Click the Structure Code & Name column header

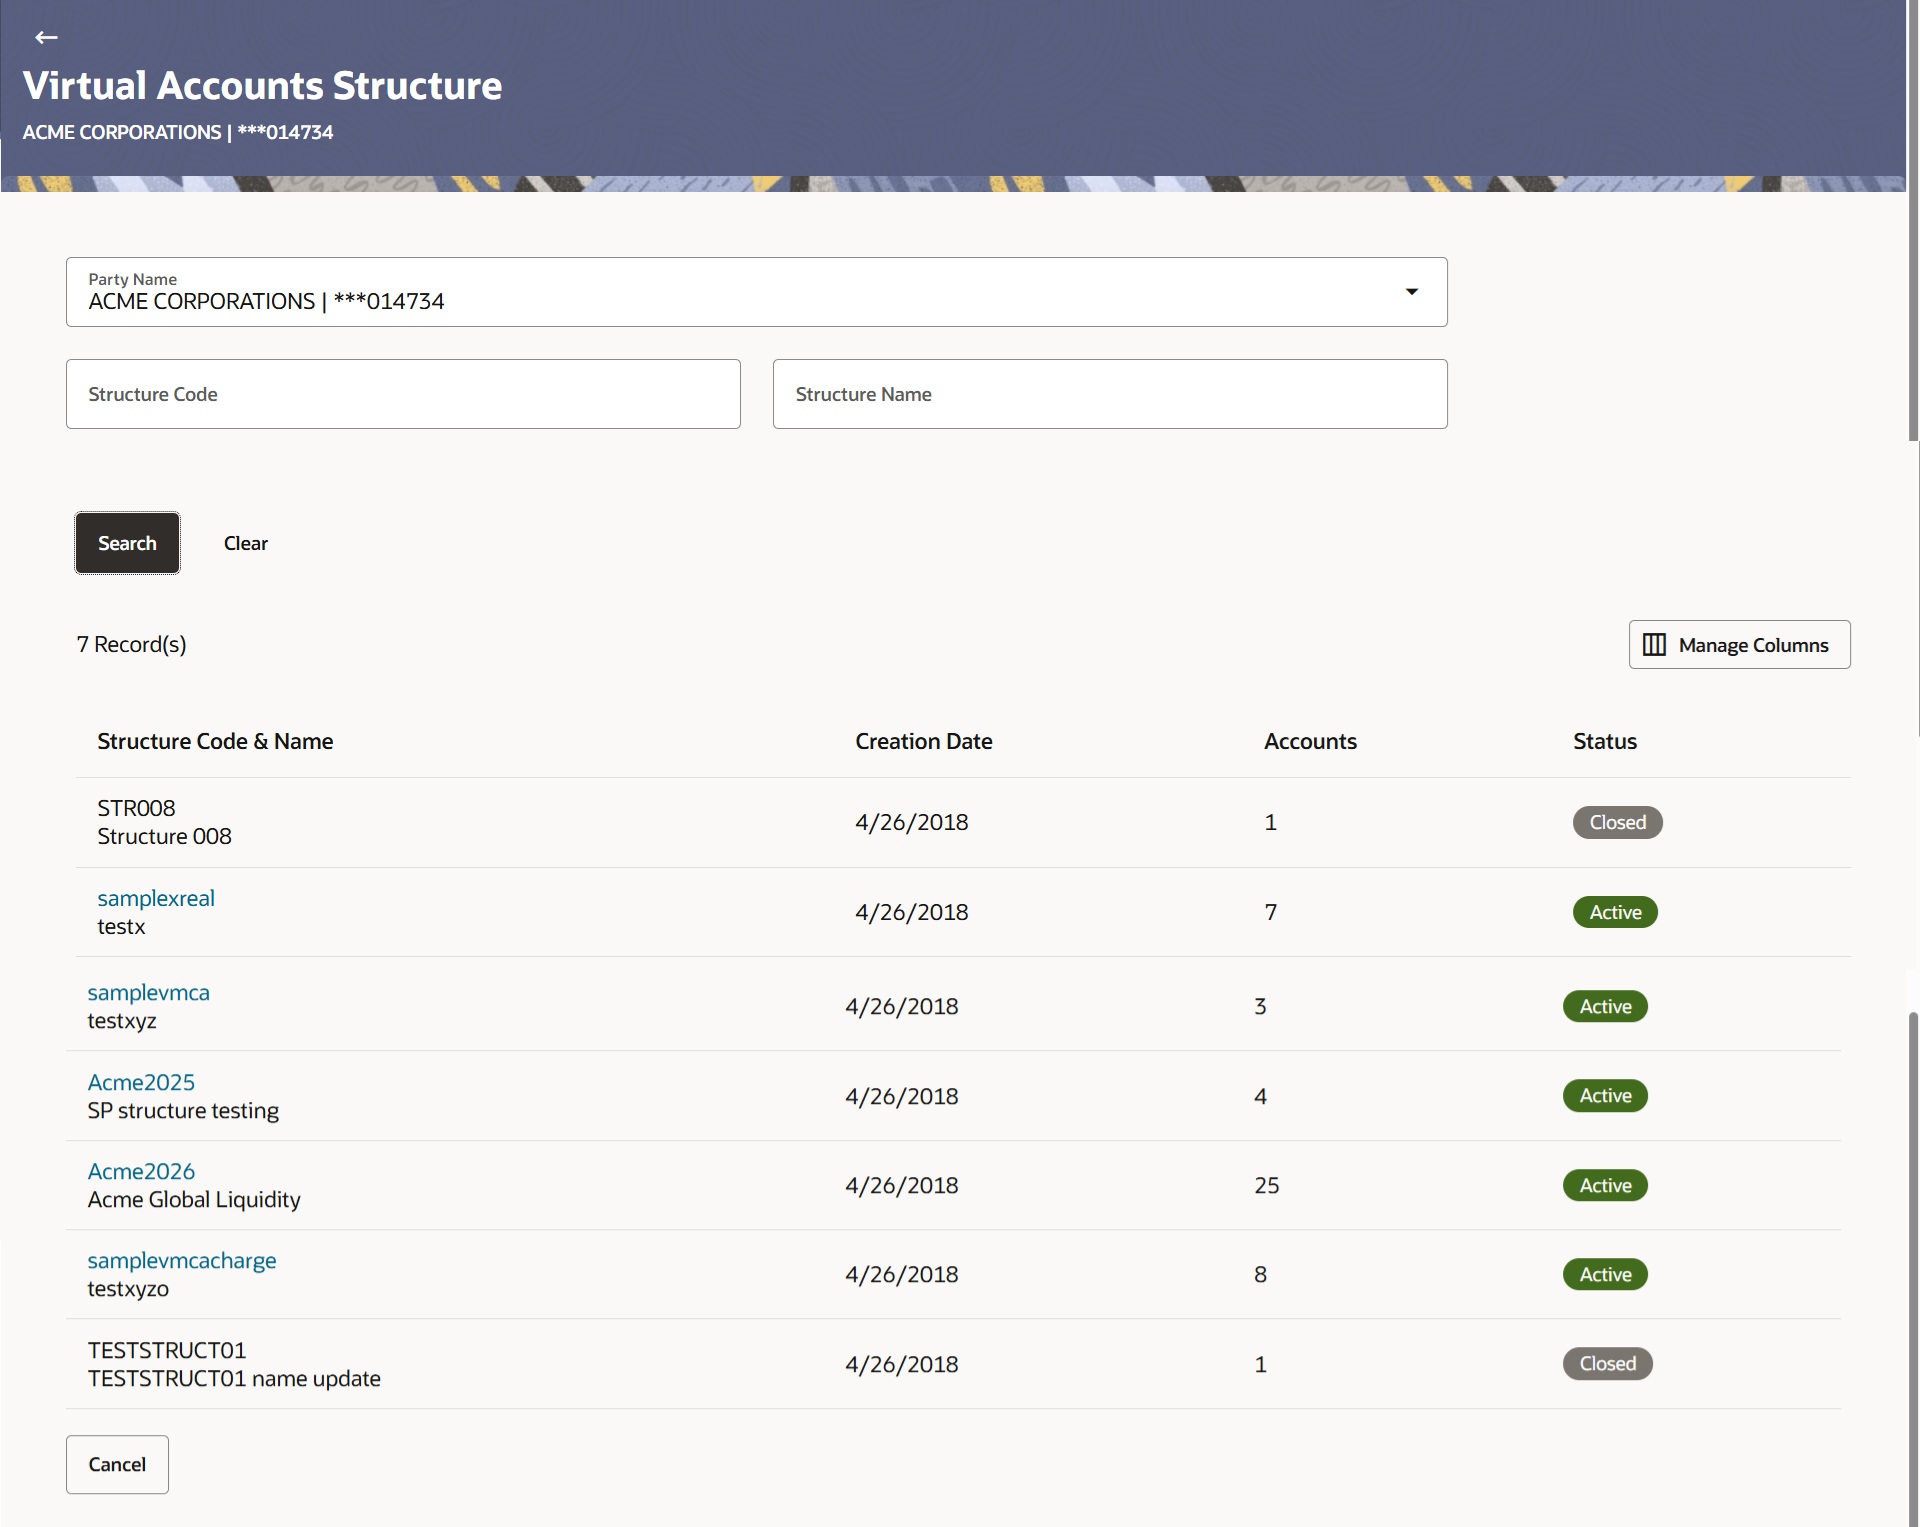[x=215, y=741]
